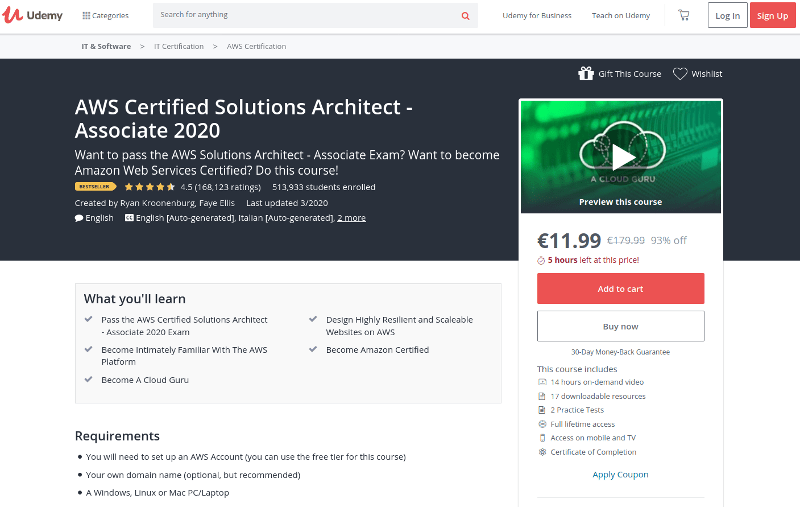Viewport: 800px width, 507px height.
Task: Click checkmark beside Become A Cloud Guru
Action: 88,379
